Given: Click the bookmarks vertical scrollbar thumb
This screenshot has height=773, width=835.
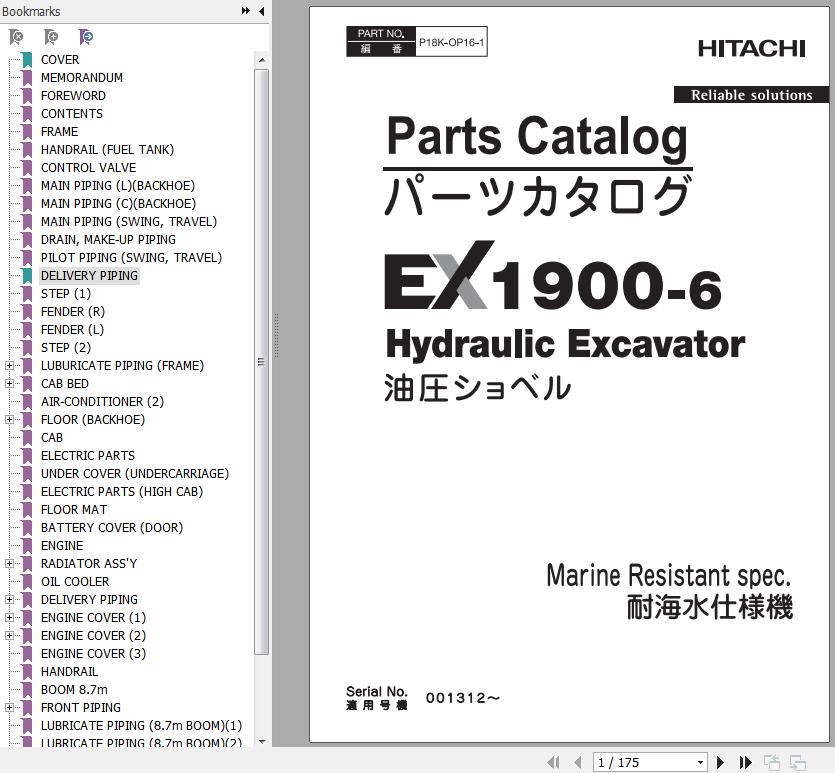Looking at the screenshot, I should tap(261, 362).
